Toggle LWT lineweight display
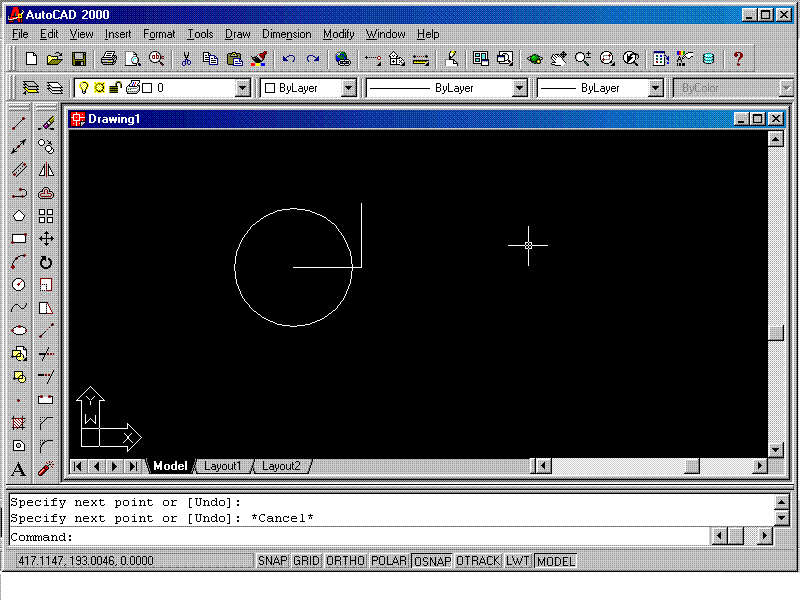 (518, 561)
